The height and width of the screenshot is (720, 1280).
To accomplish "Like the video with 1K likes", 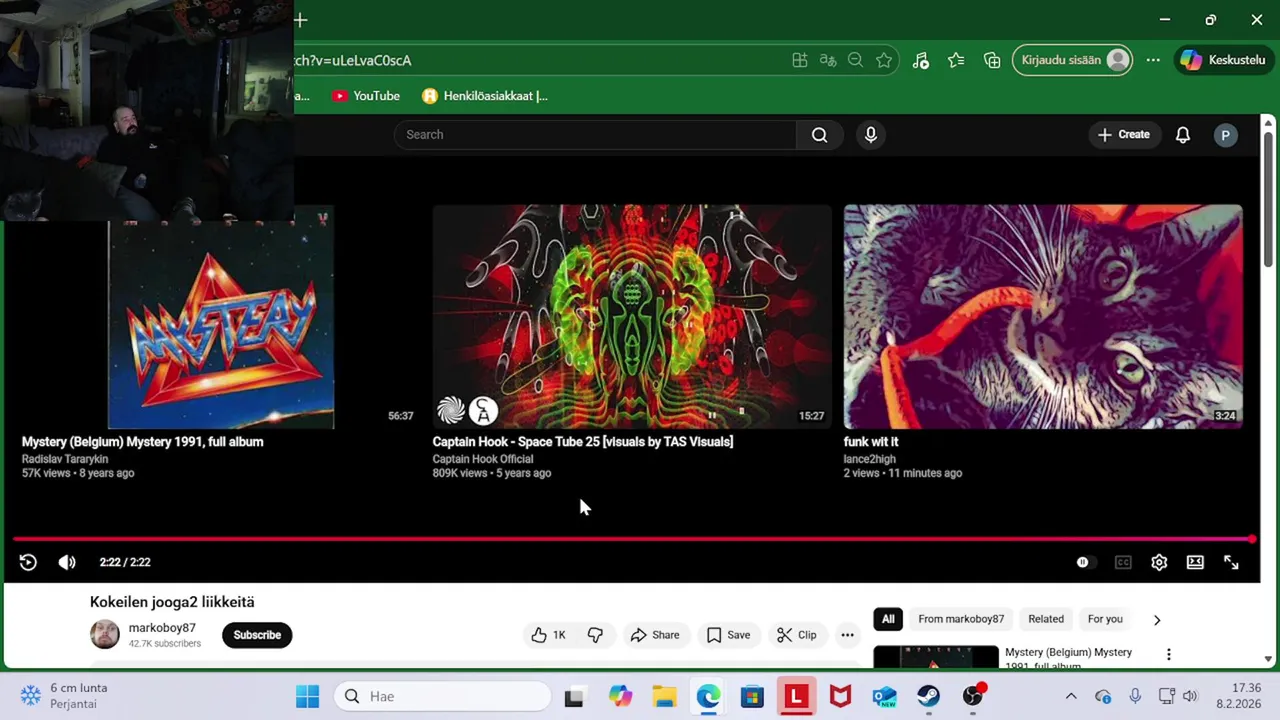I will pyautogui.click(x=548, y=635).
